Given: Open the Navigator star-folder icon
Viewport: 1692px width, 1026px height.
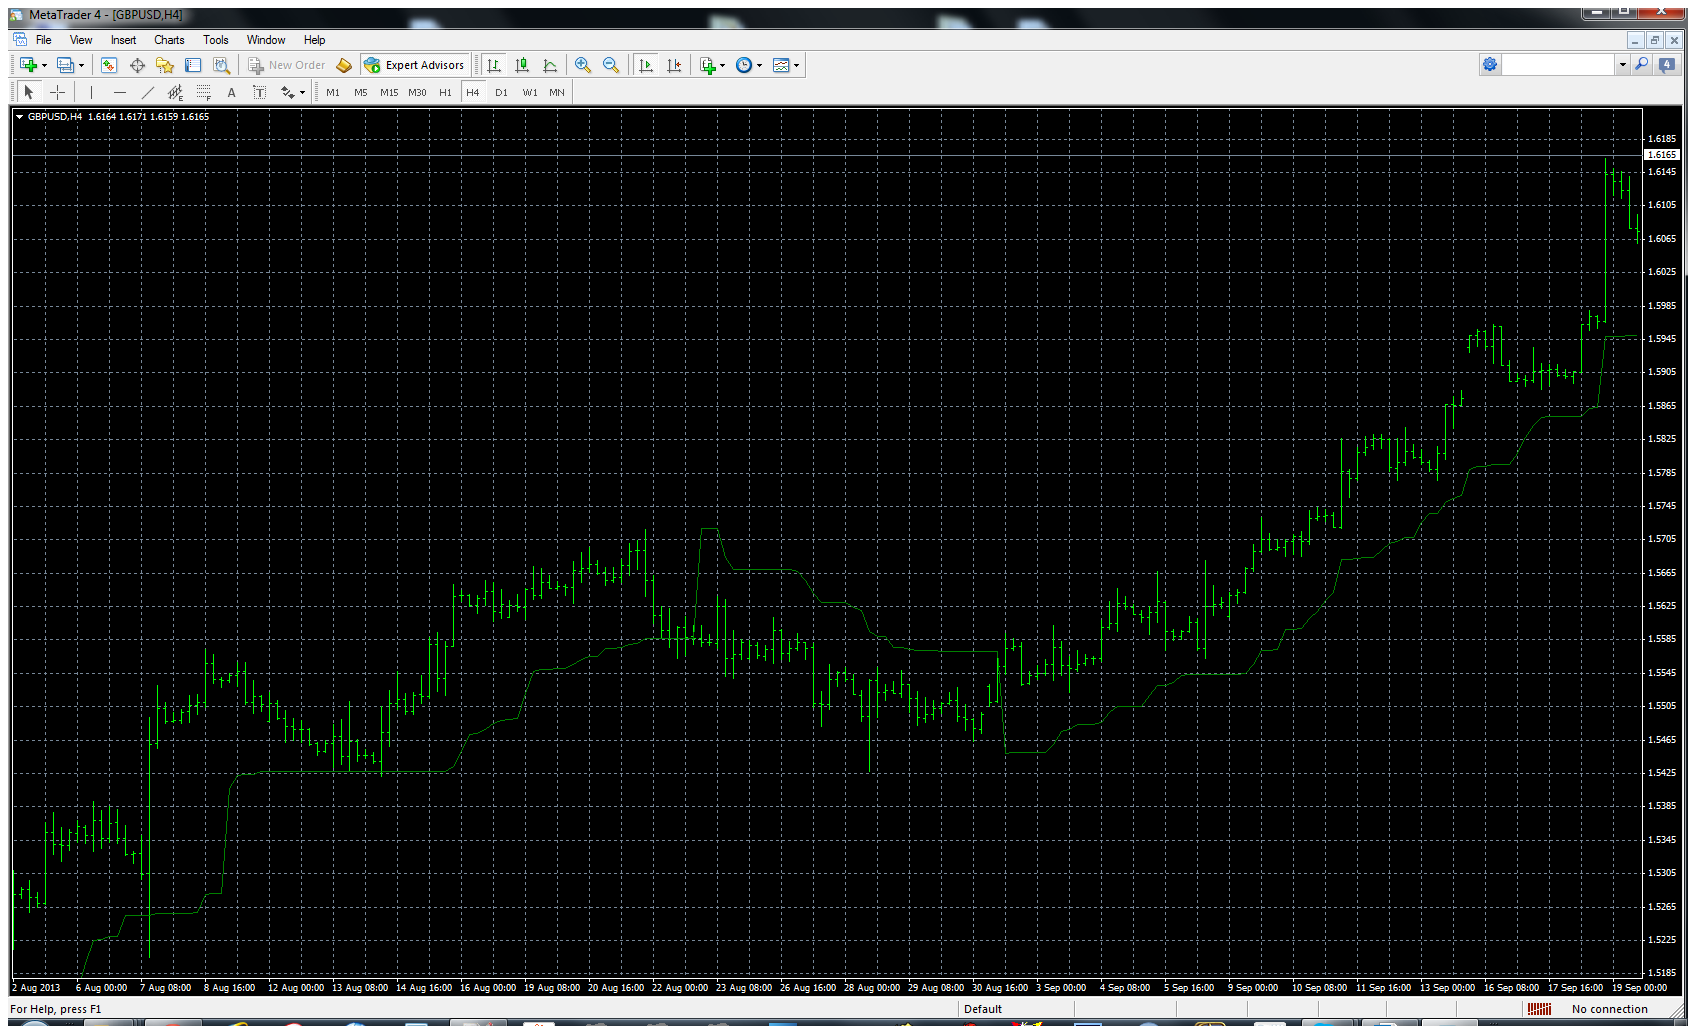Looking at the screenshot, I should pyautogui.click(x=165, y=65).
